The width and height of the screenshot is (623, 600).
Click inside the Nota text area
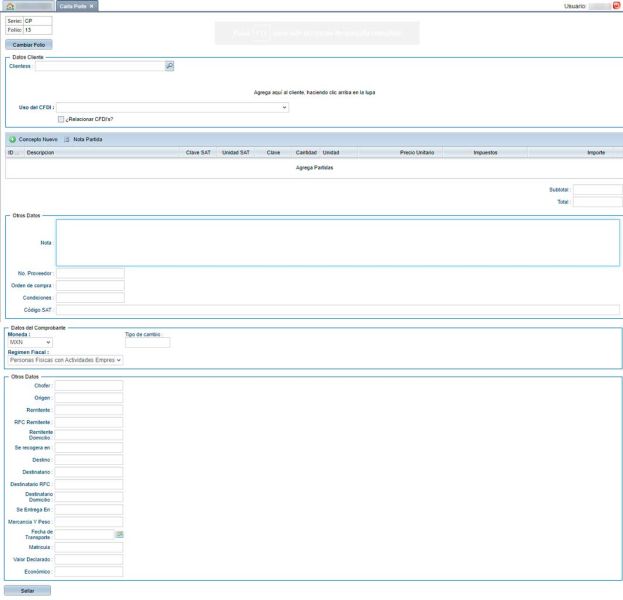pyautogui.click(x=337, y=242)
